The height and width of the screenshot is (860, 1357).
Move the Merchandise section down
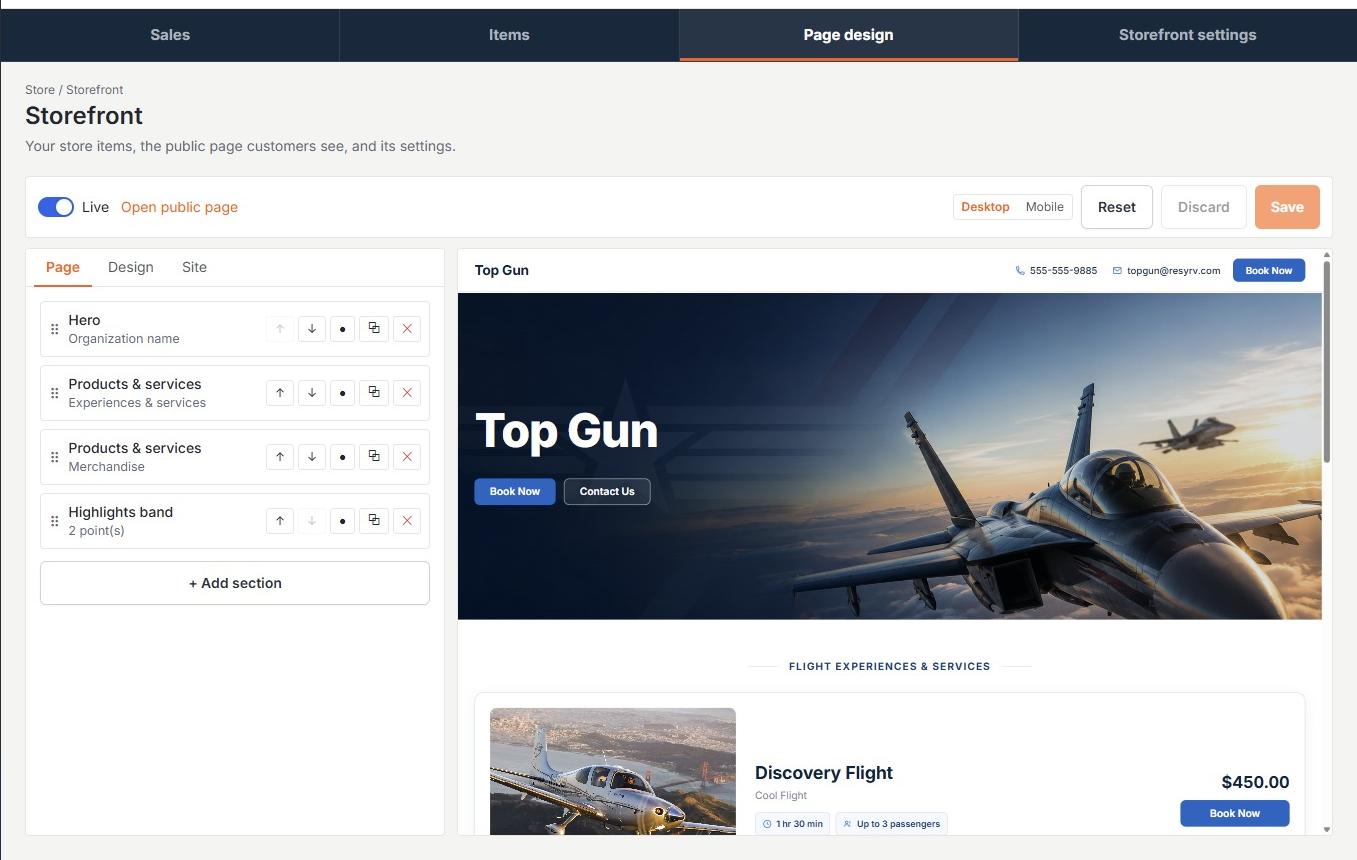point(312,457)
